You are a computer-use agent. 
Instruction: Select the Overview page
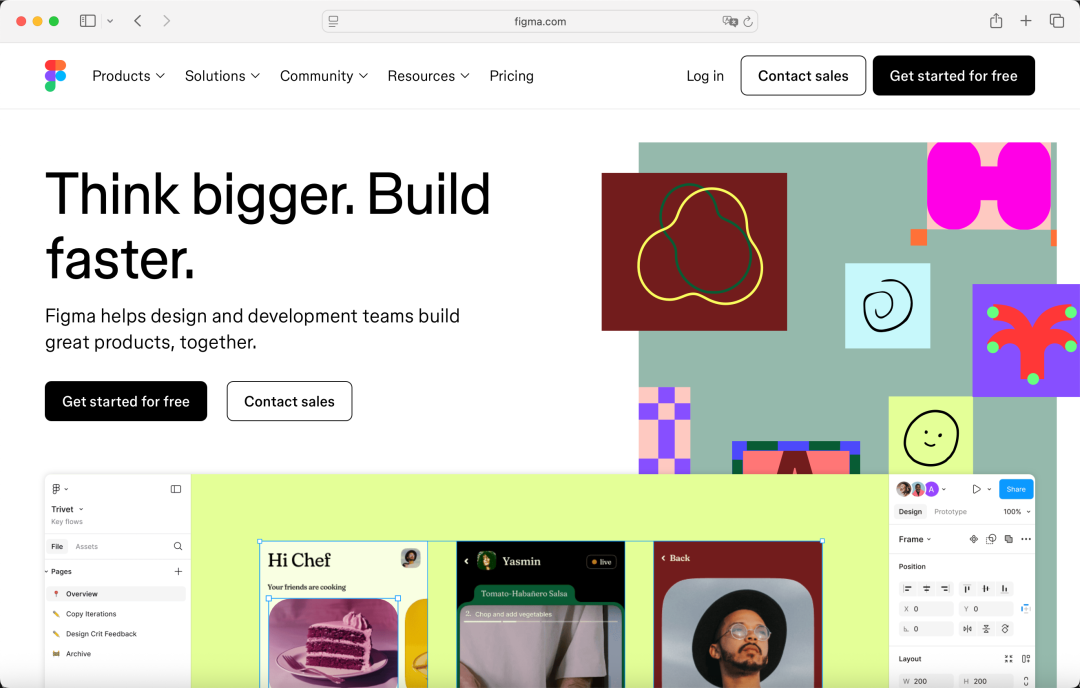click(116, 594)
